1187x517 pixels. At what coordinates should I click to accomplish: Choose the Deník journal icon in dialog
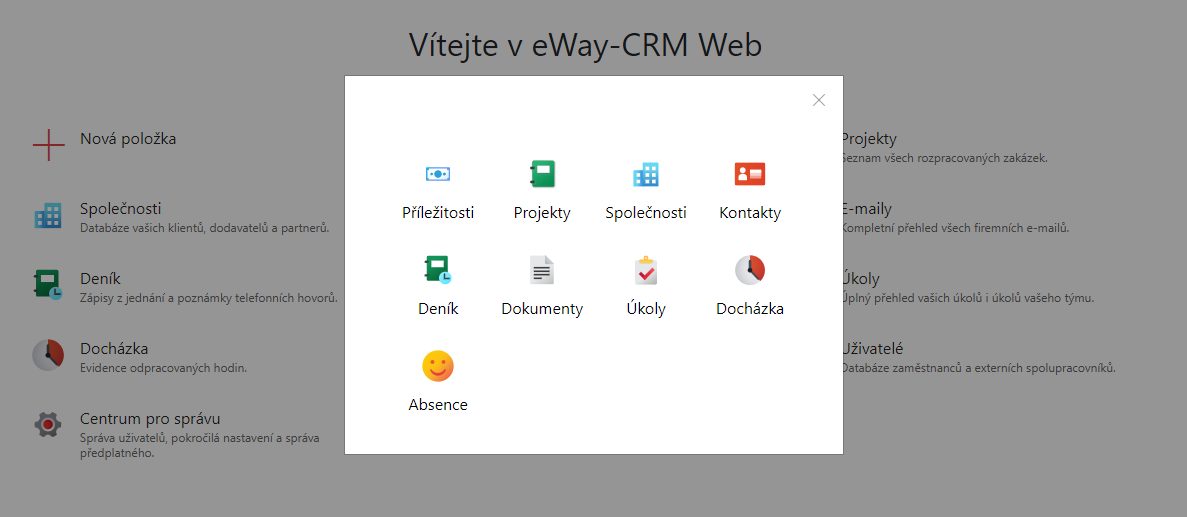click(438, 270)
